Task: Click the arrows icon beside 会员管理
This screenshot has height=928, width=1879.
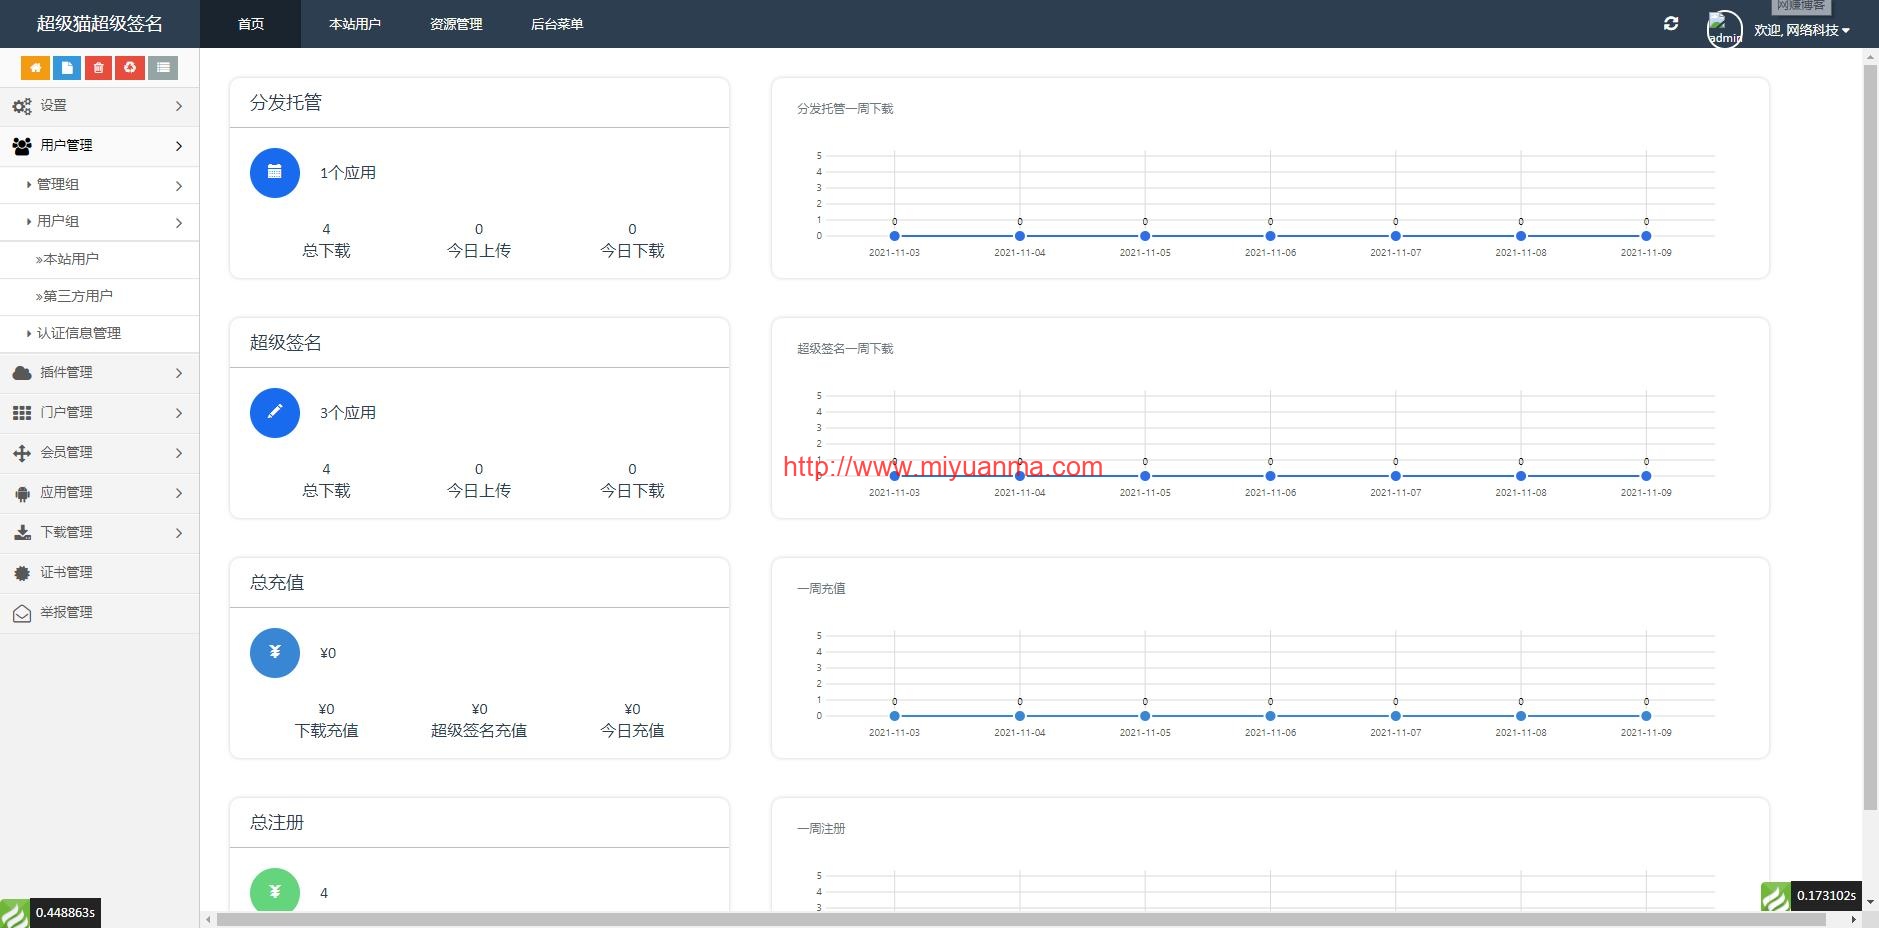Action: pos(22,453)
